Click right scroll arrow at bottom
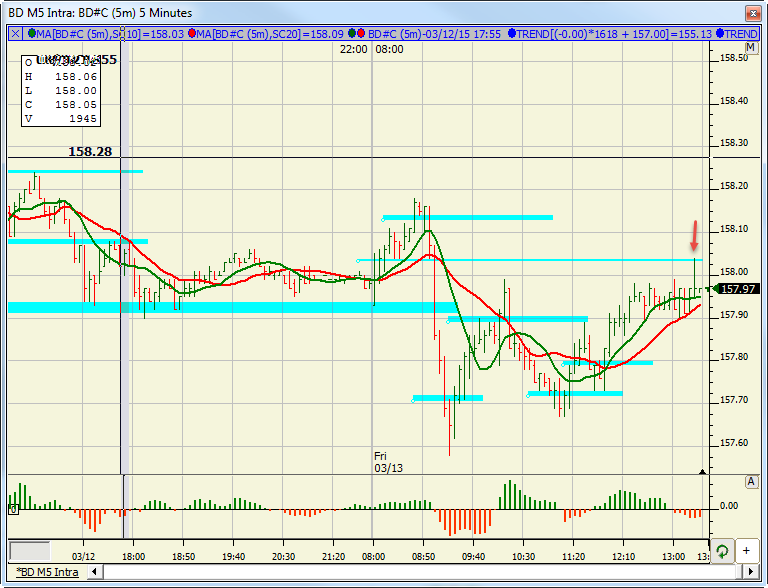768x588 pixels. [x=750, y=571]
